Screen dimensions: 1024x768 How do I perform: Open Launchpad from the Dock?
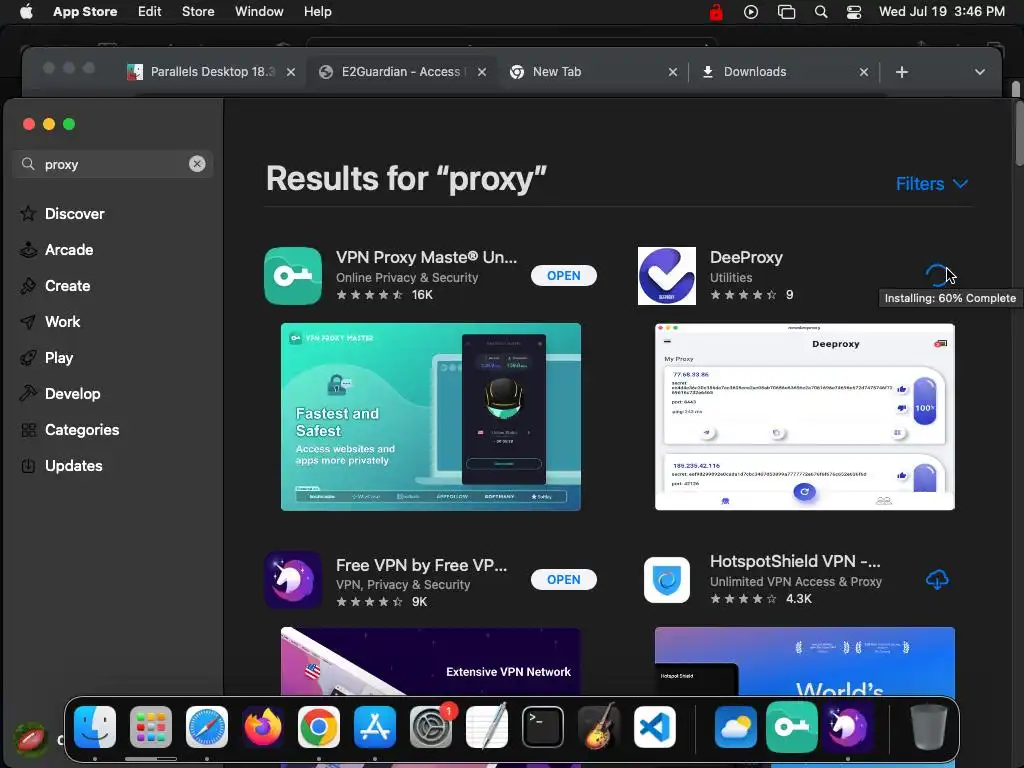(151, 727)
